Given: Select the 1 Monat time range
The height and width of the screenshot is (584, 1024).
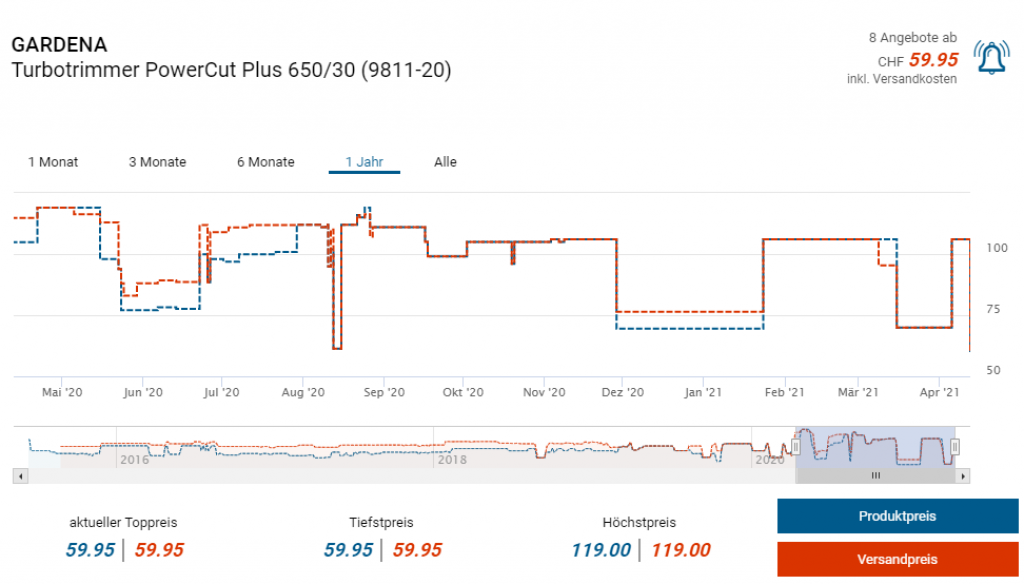Looking at the screenshot, I should tap(53, 162).
